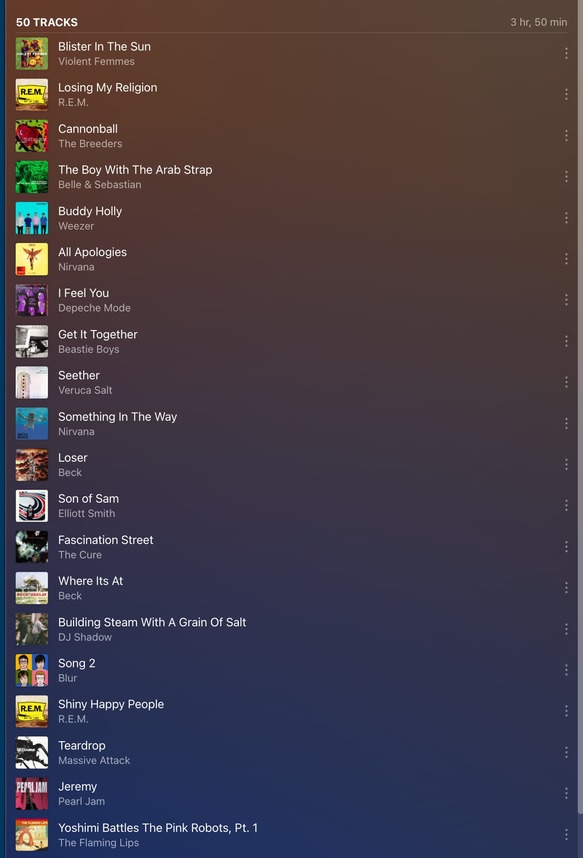Screen dimensions: 583x858
Task: Click the Nirvana In Utero album cover
Action: click(x=32, y=259)
